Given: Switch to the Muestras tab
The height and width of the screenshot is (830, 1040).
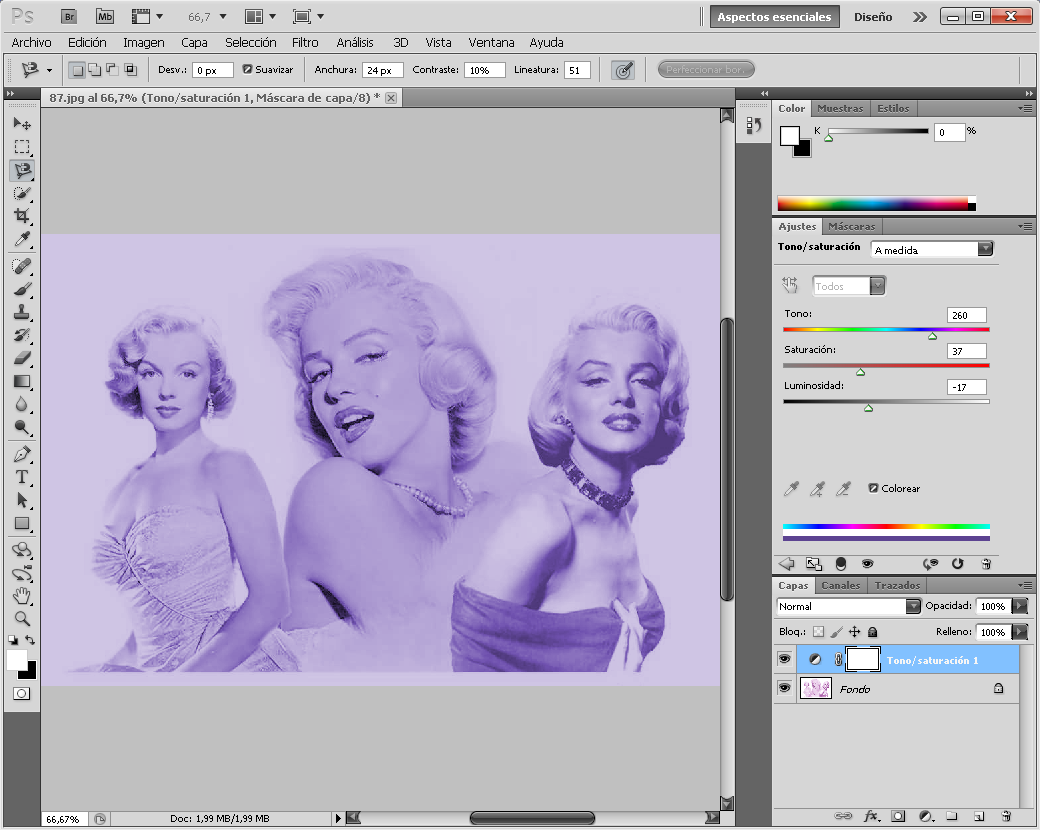Looking at the screenshot, I should pos(840,108).
